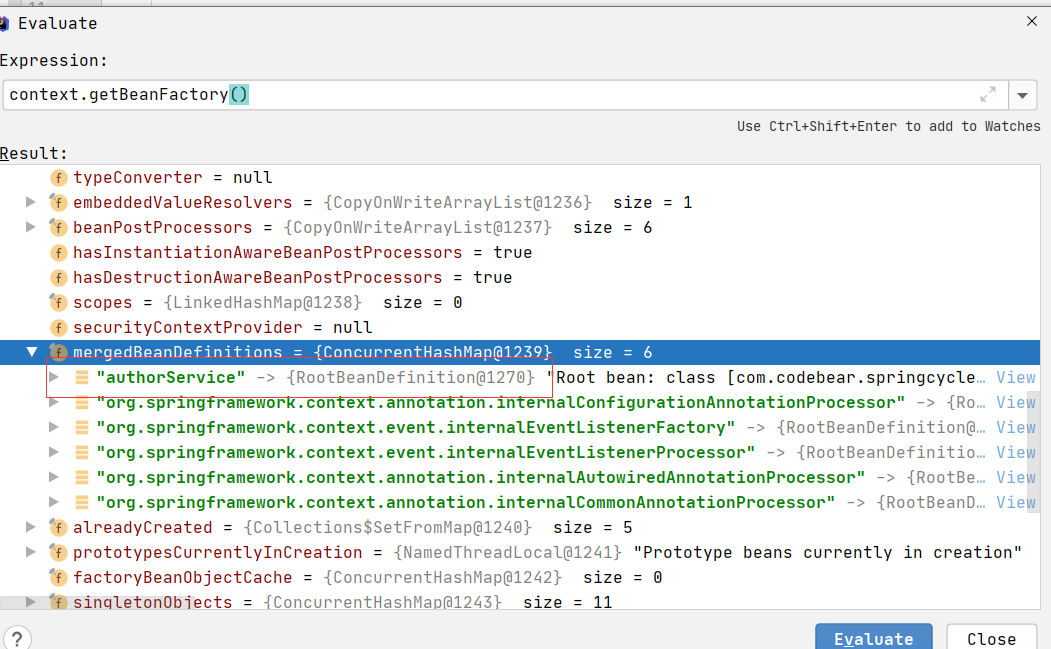Click the View link for authorService
Image resolution: width=1051 pixels, height=649 pixels.
tap(1015, 377)
